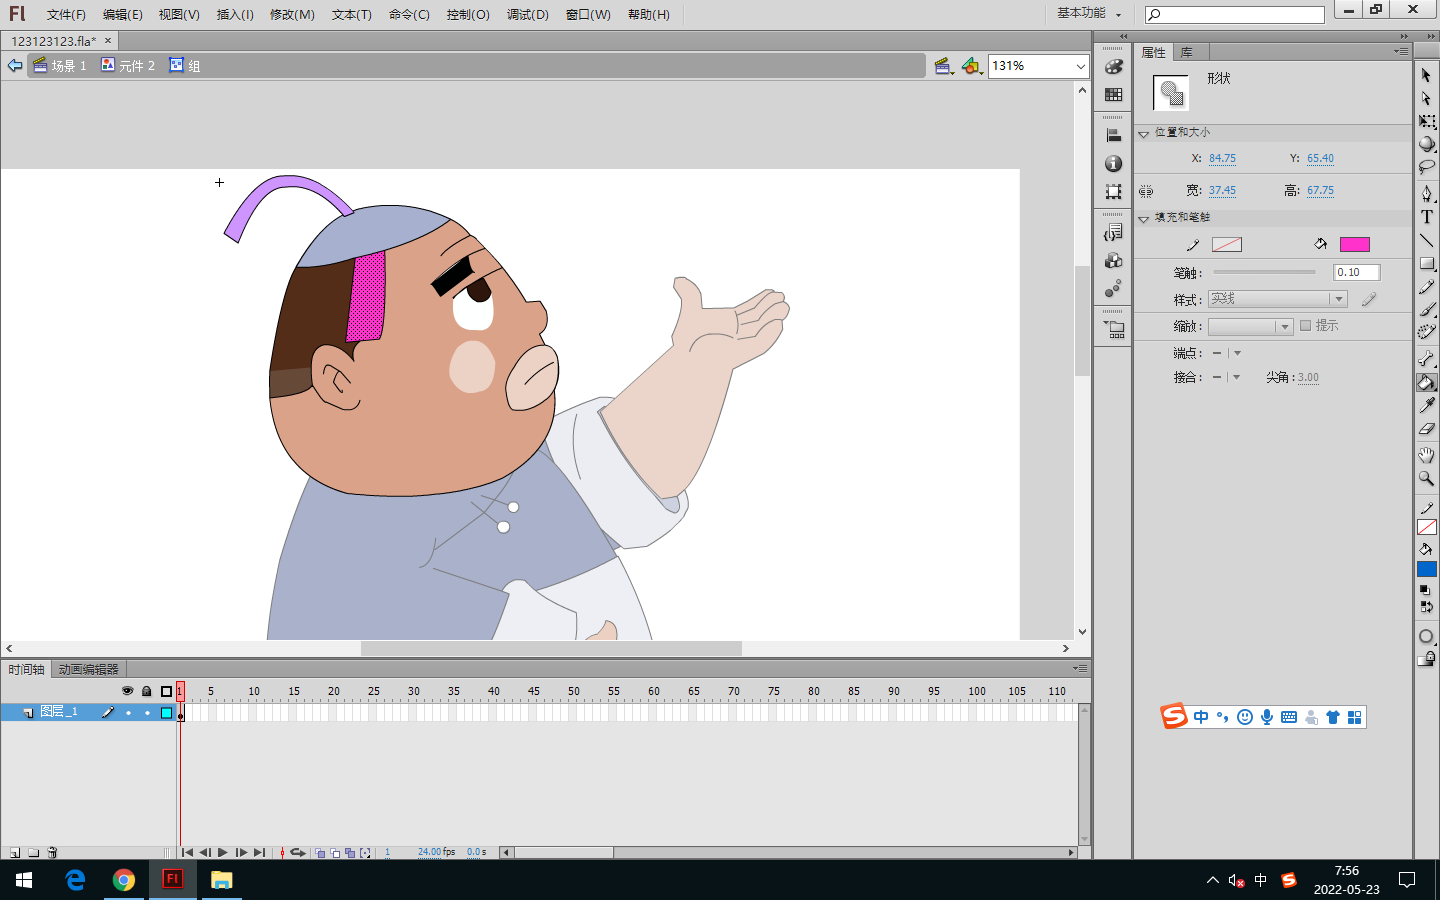Screen dimensions: 1440x900
Task: Open the stage zoom 131% dropdown
Action: (1080, 66)
